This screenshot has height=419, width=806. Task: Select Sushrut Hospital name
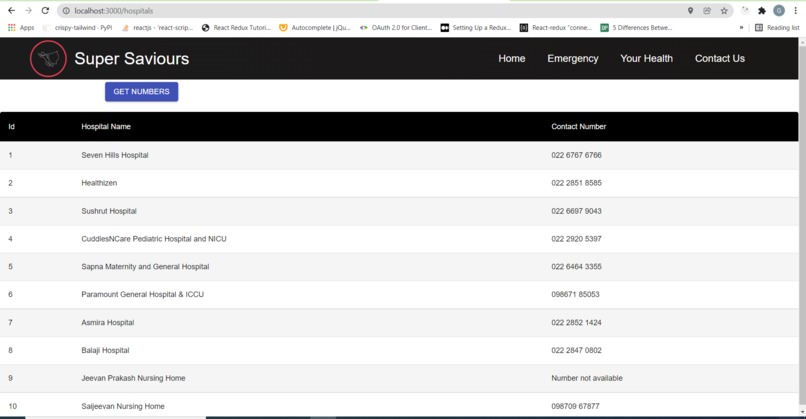coord(108,211)
